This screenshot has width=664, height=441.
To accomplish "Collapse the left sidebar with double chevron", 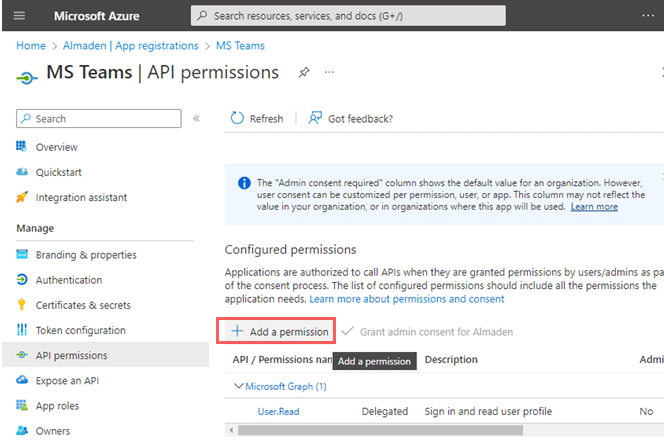I will (197, 118).
